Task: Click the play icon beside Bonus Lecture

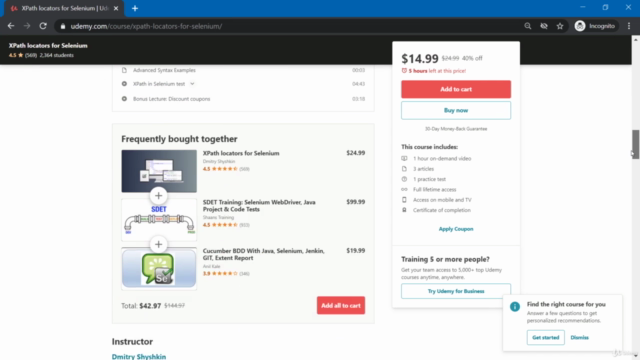Action: click(x=124, y=99)
